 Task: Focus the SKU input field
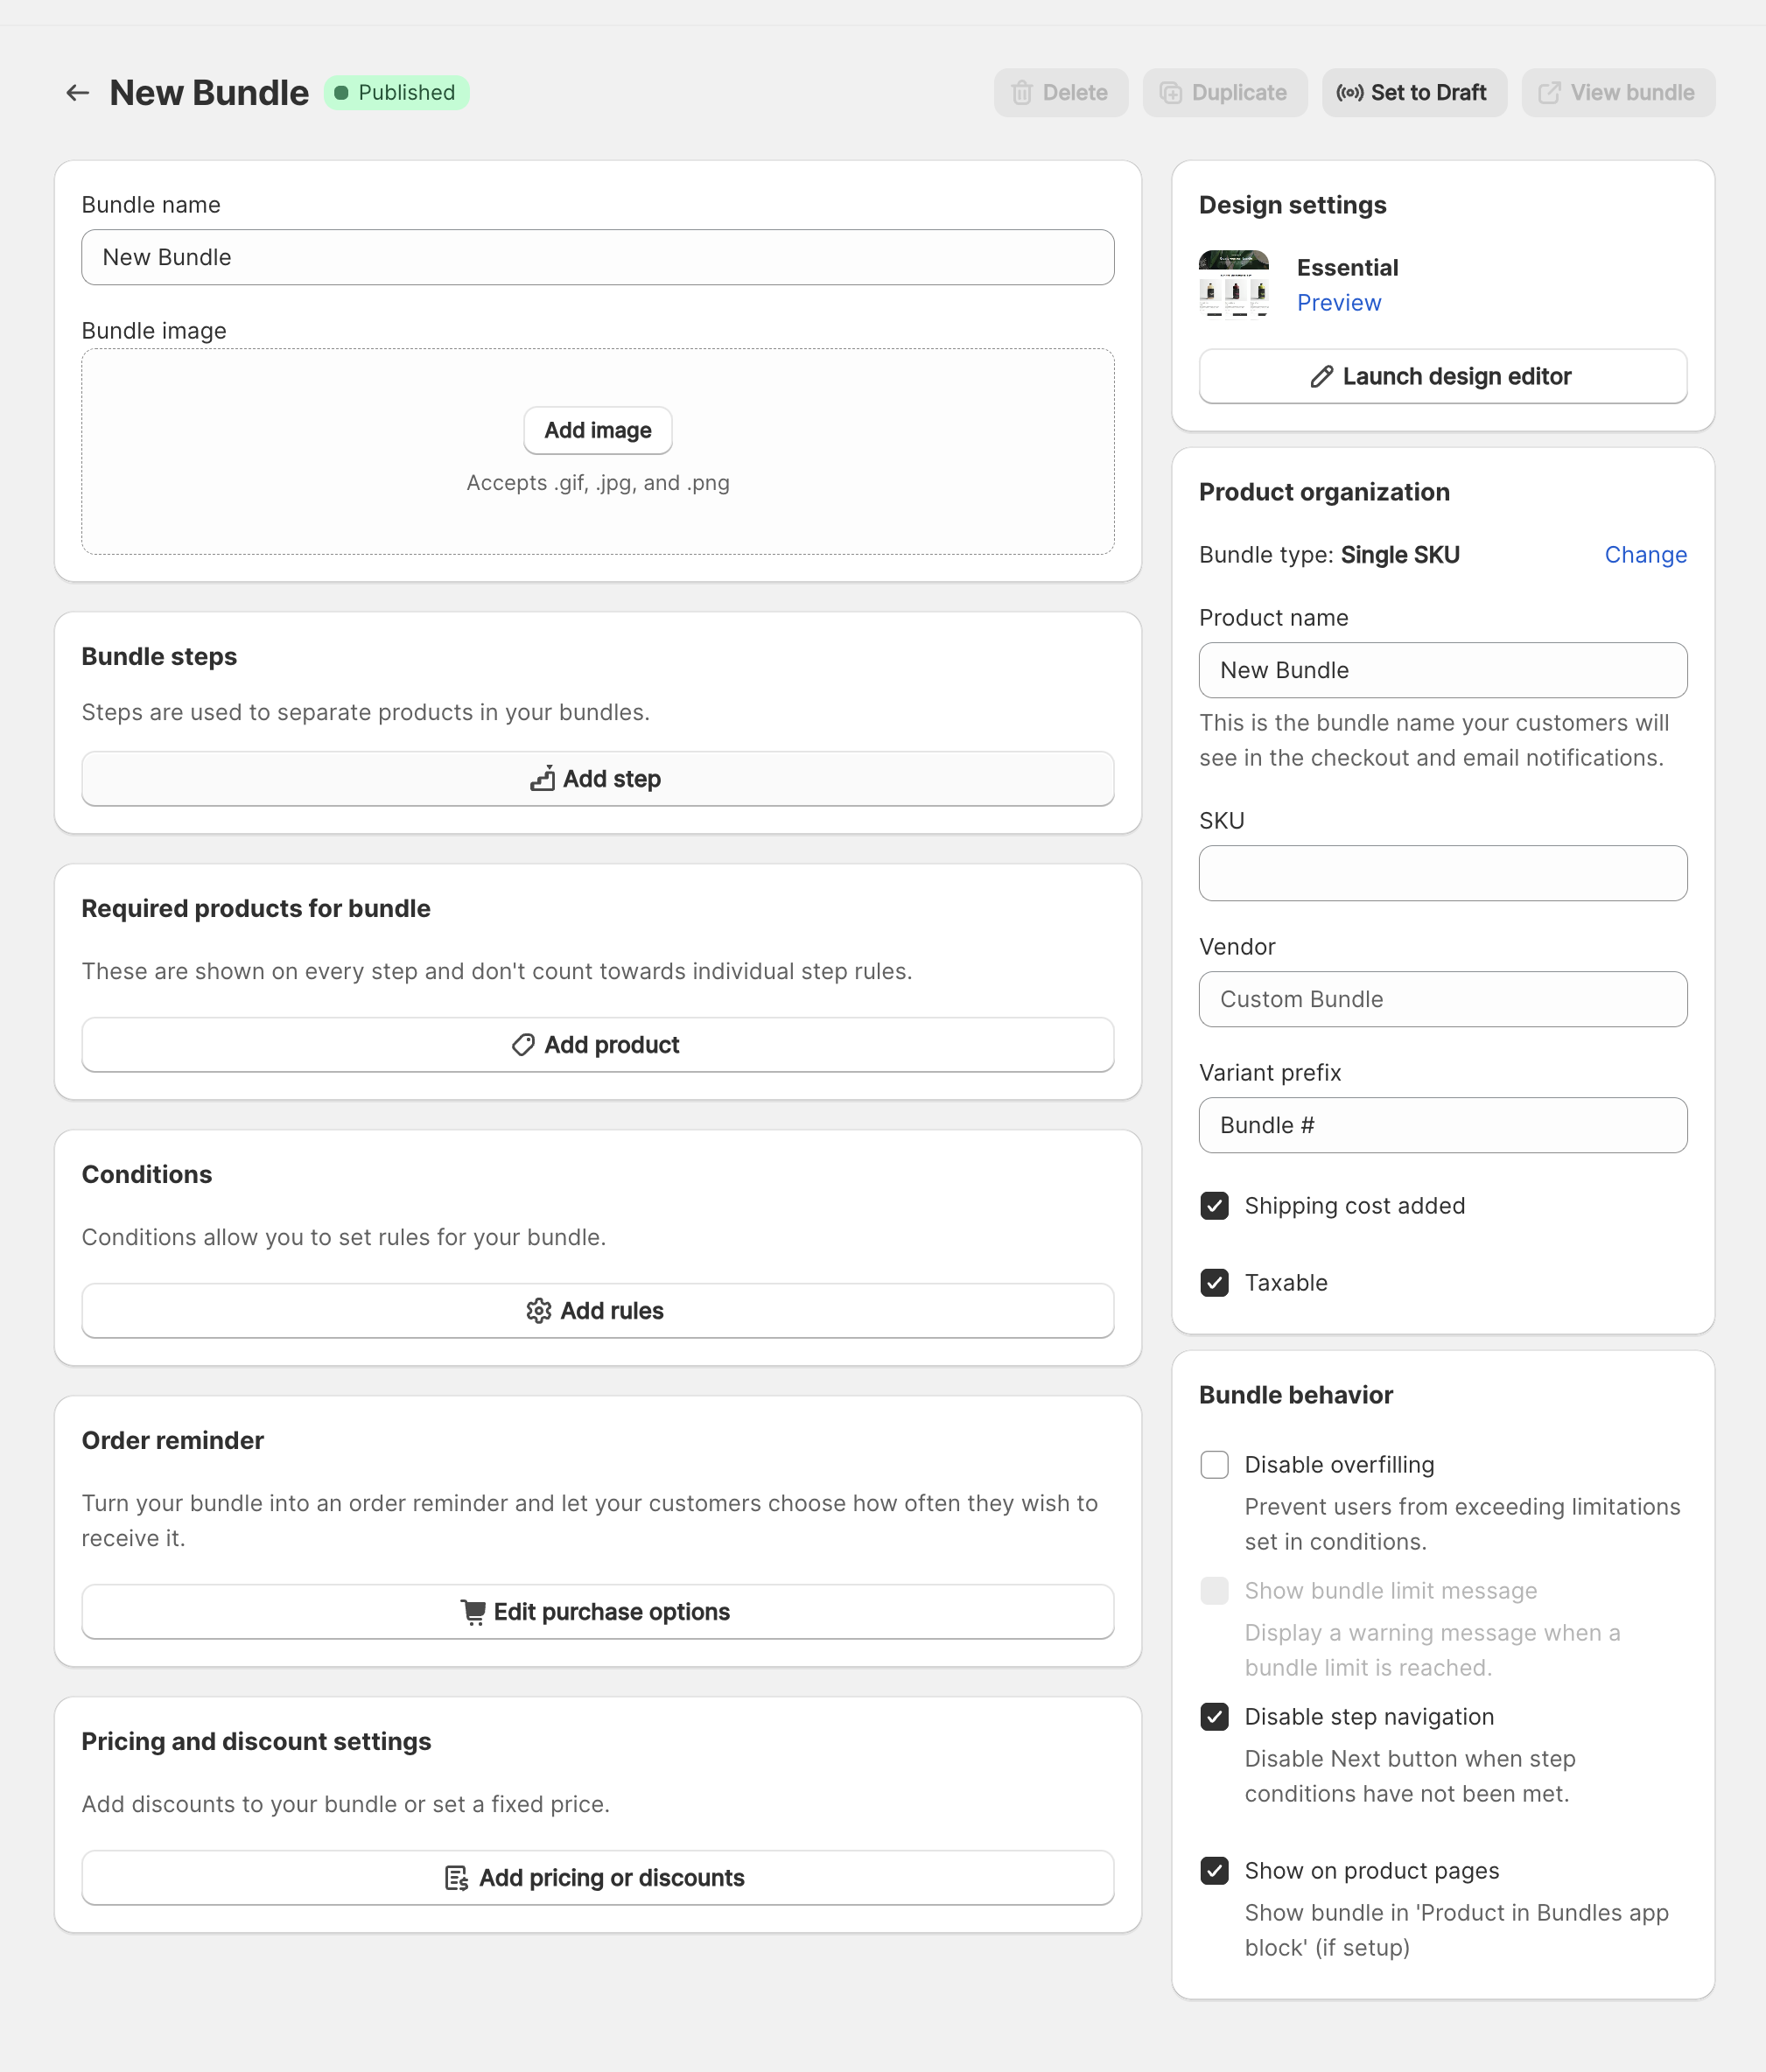1442,873
